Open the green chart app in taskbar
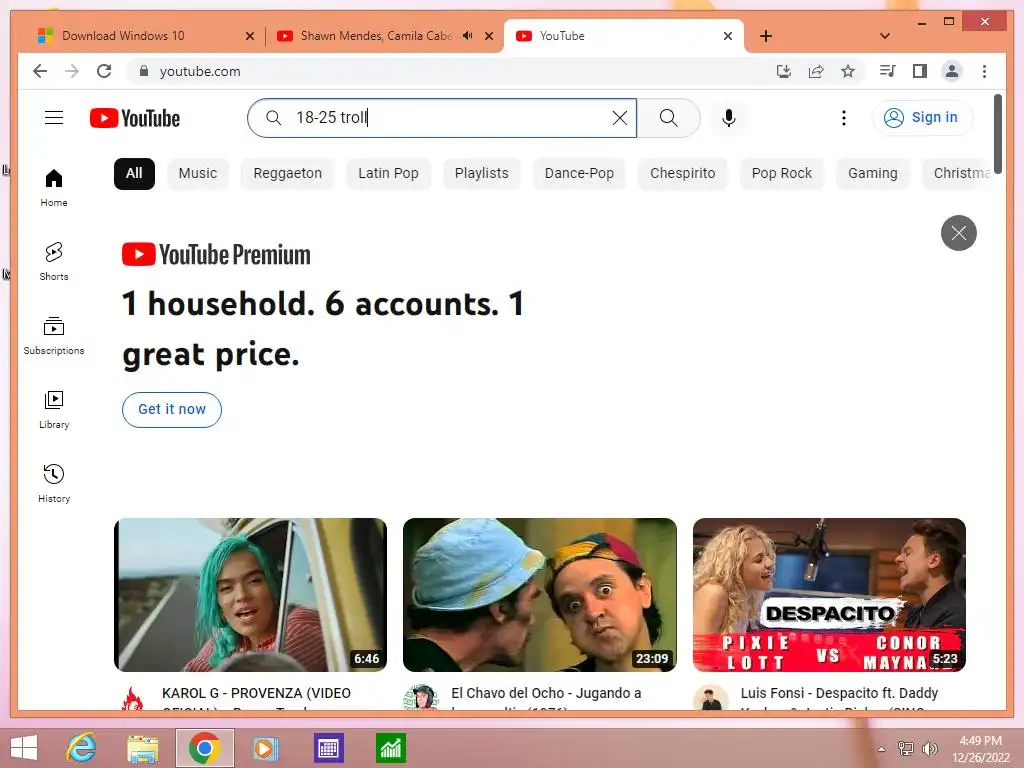The image size is (1024, 768). click(391, 748)
